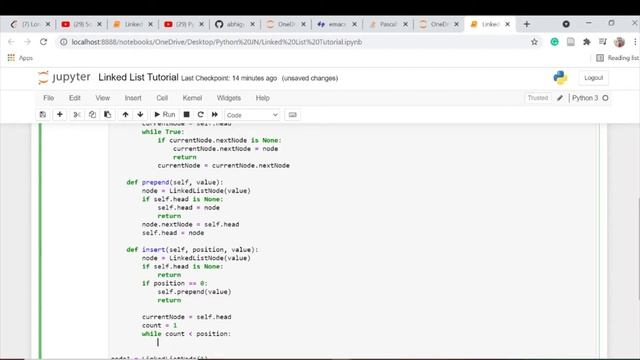Bookmark this page with star icon
Viewport: 640px width, 360px height.
pyautogui.click(x=534, y=42)
